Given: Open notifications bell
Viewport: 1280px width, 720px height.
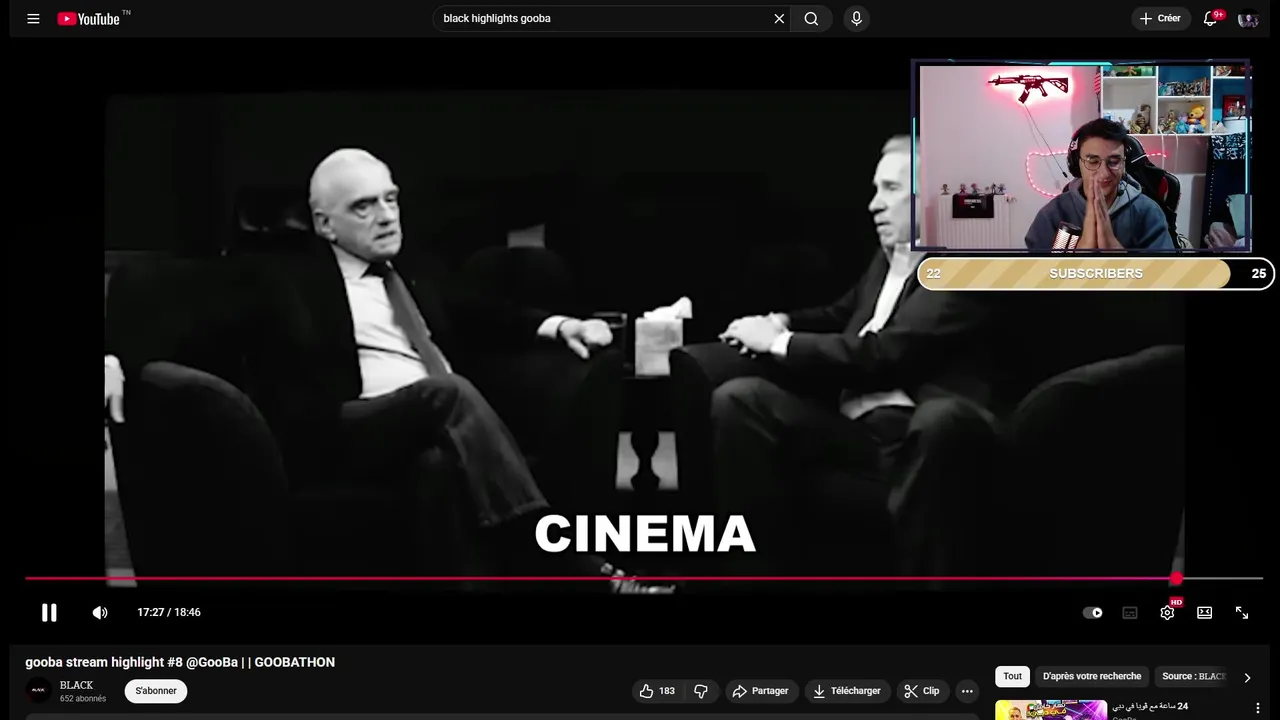Looking at the screenshot, I should point(1210,18).
